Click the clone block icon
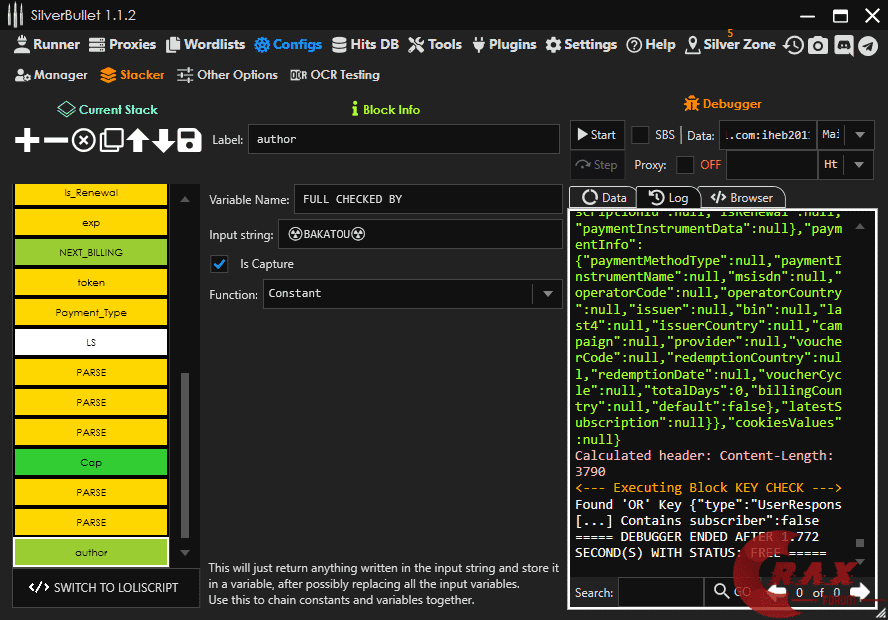This screenshot has height=620, width=888. click(111, 141)
